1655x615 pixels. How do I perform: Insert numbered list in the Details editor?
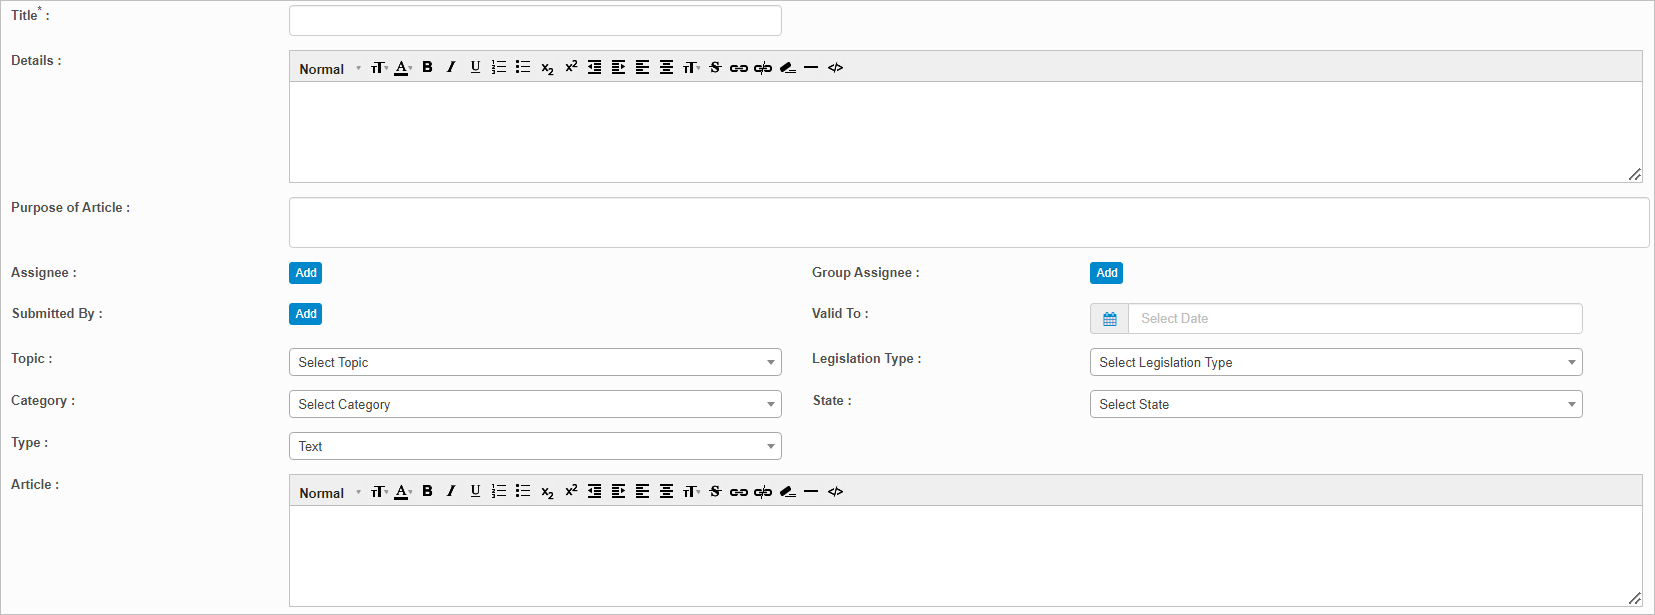click(x=499, y=67)
